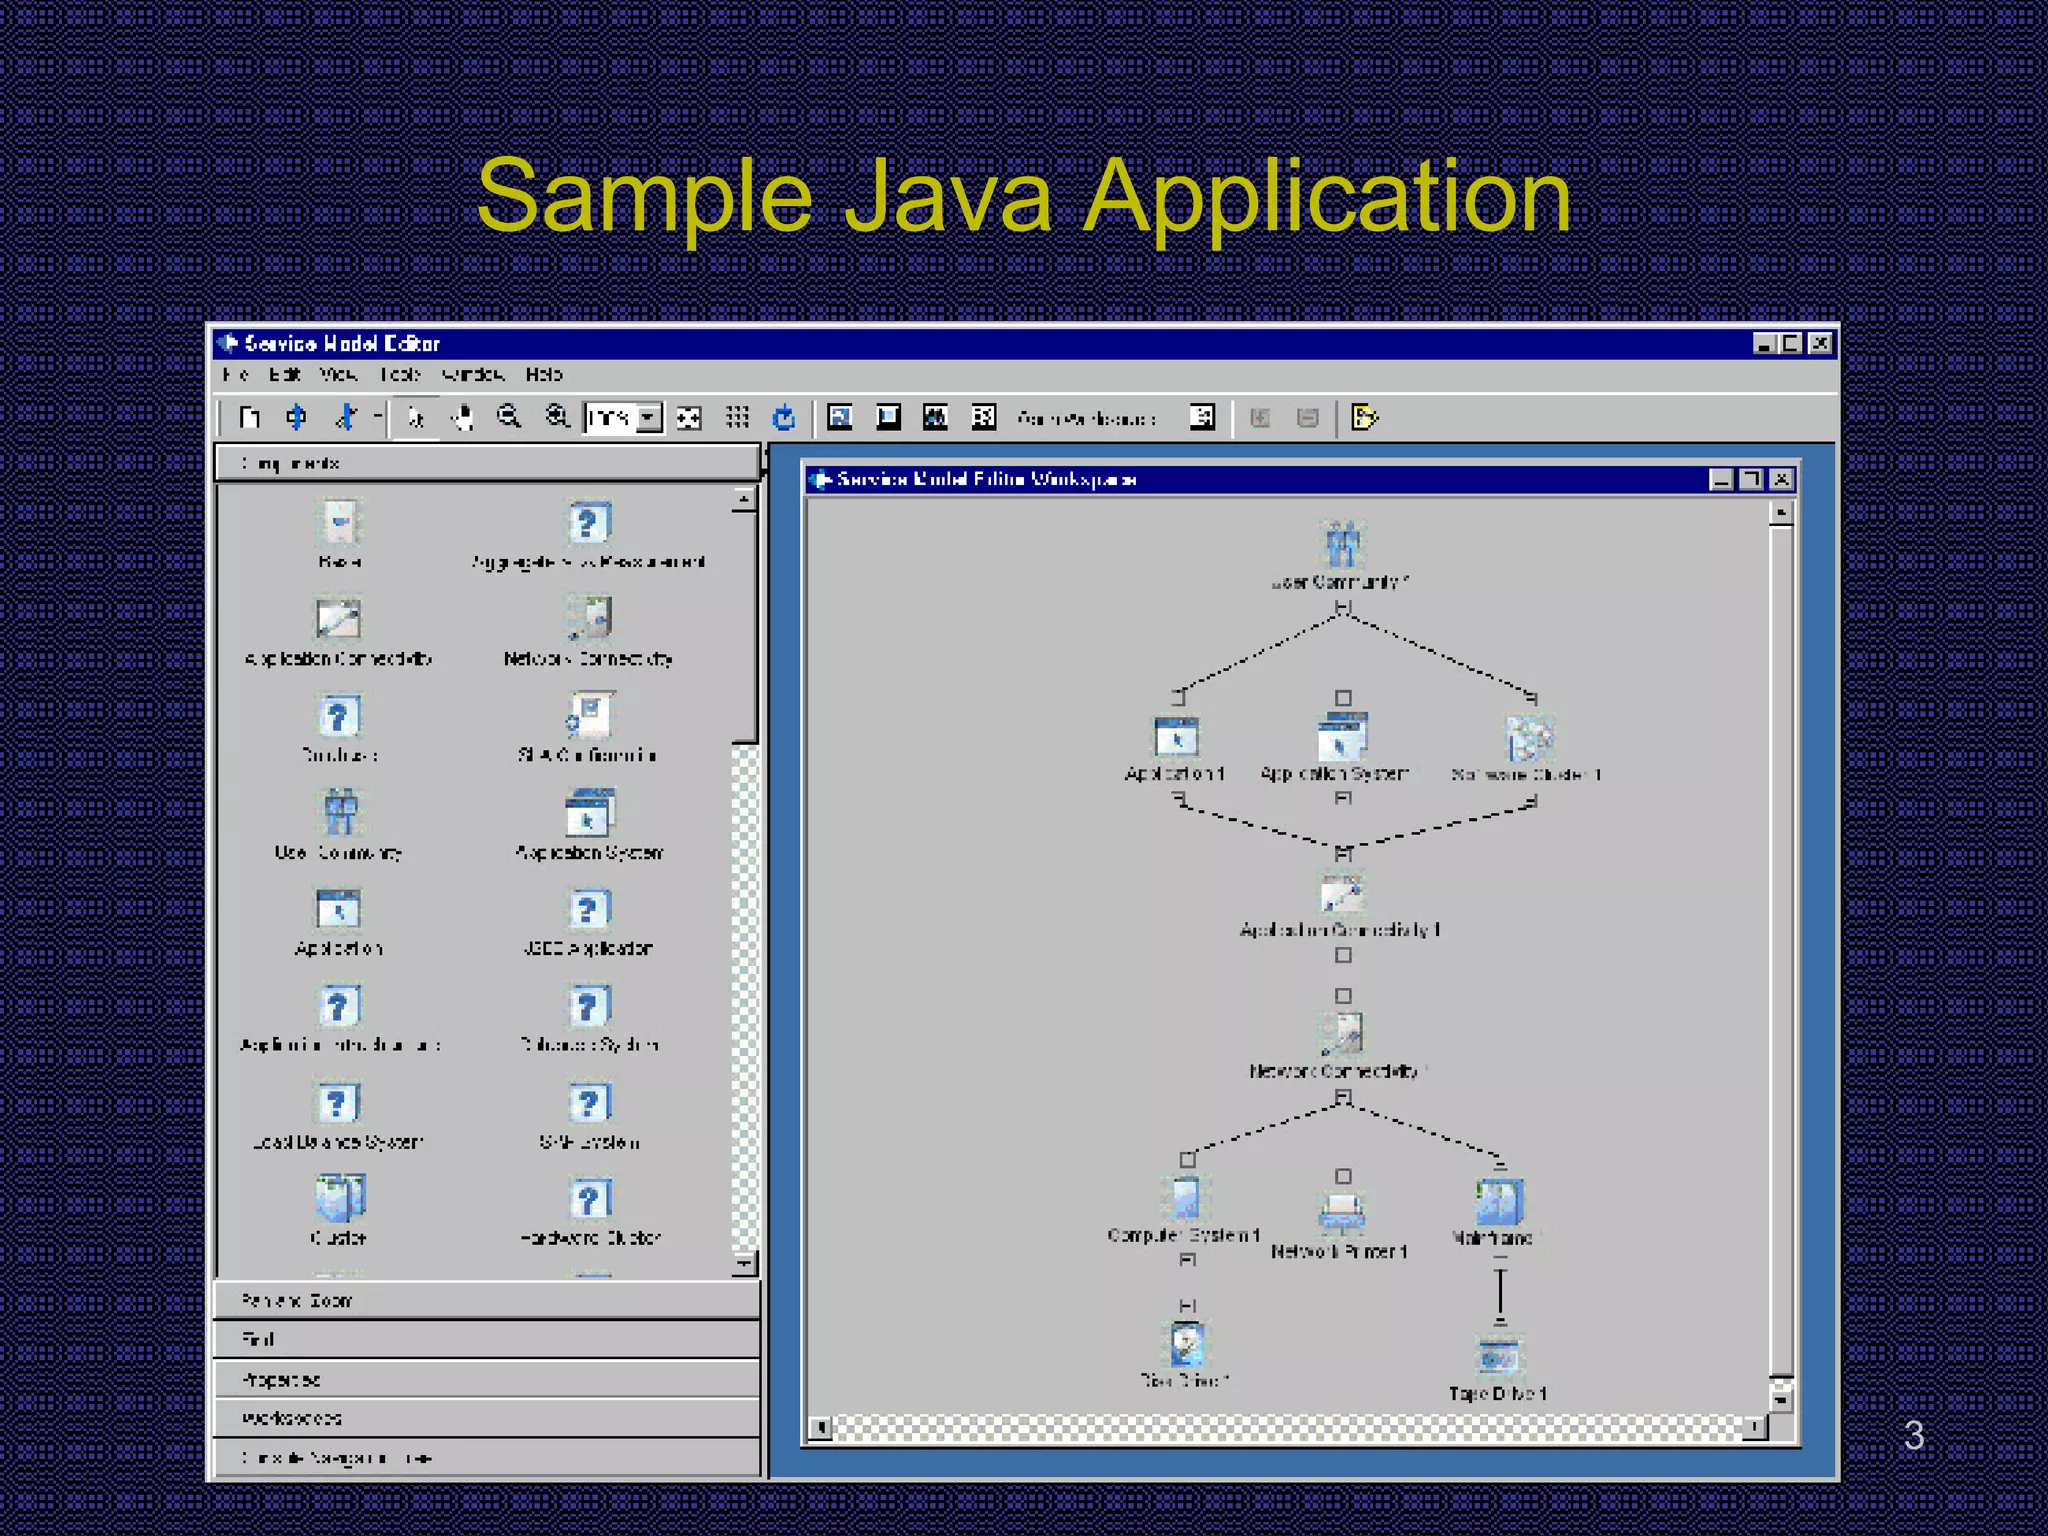Toggle the fit-to-window toolbar button
This screenshot has width=2048, height=1536.
689,417
